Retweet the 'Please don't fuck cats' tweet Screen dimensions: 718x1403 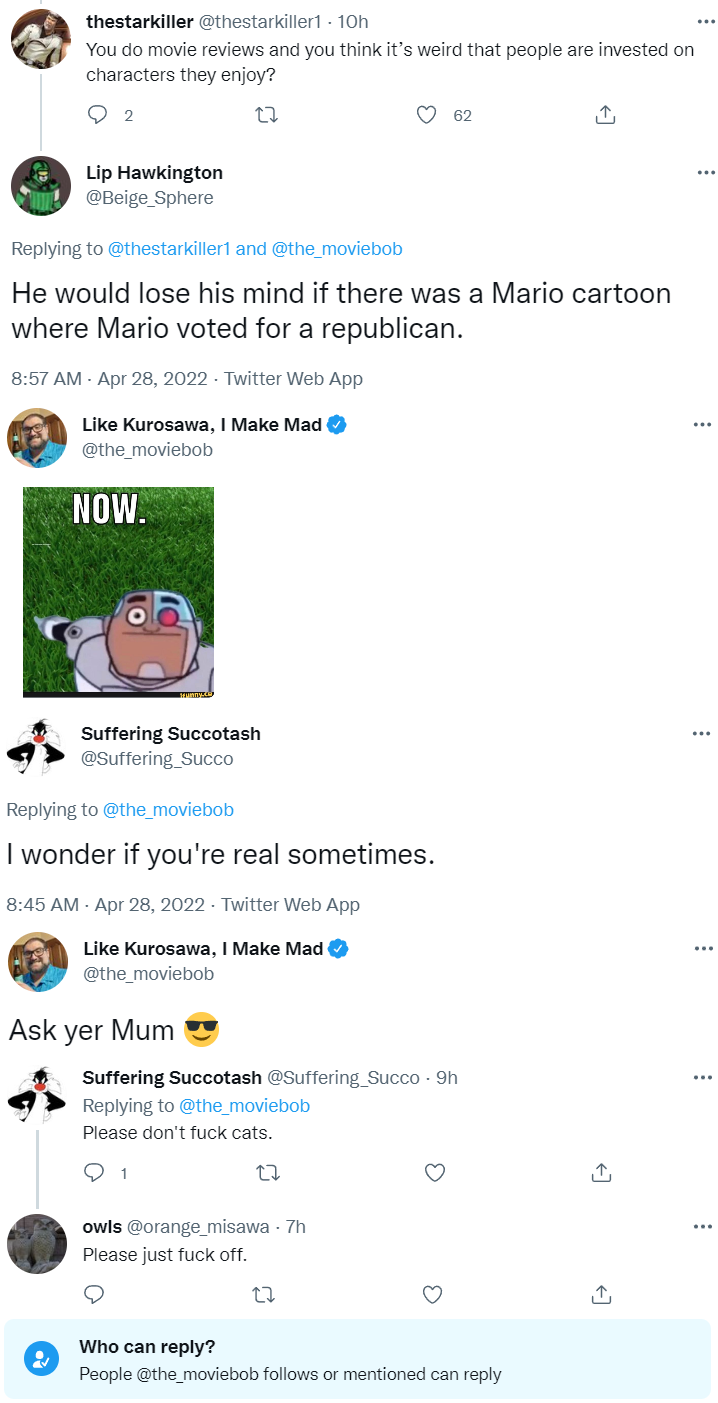click(x=267, y=1172)
